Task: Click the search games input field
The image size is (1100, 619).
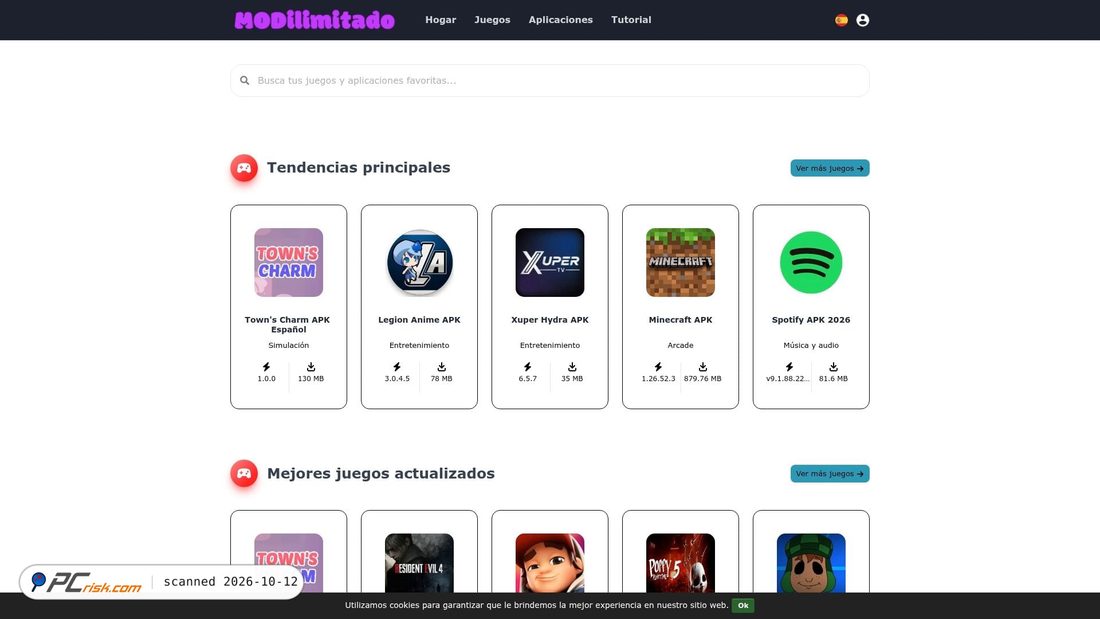Action: pos(549,81)
